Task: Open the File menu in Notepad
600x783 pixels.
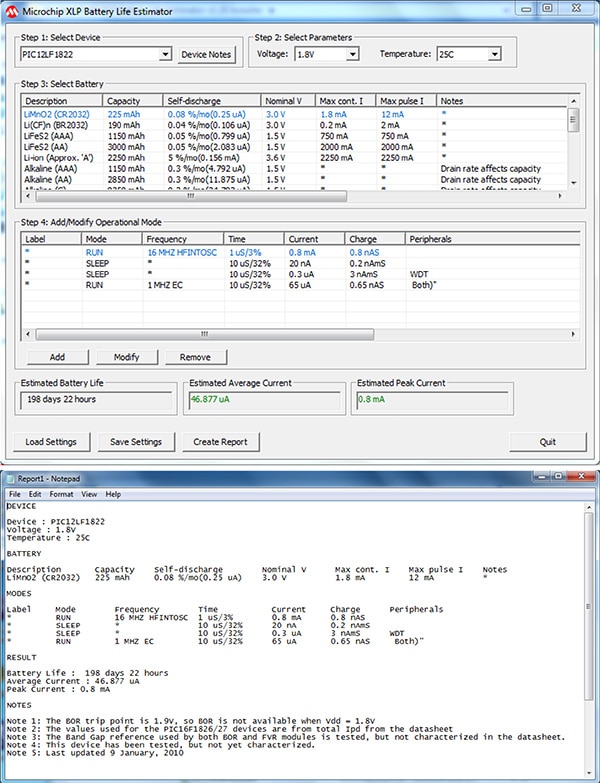Action: (x=15, y=494)
